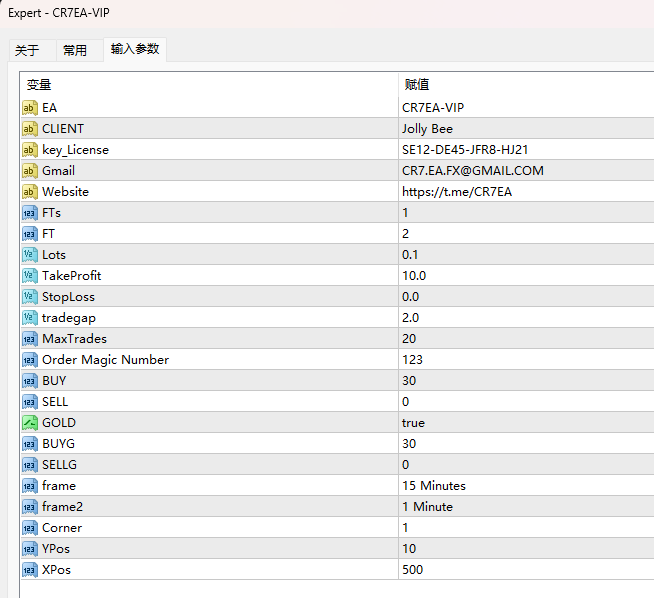Toggle the GOLD value set to true
654x598 pixels.
pyautogui.click(x=526, y=422)
